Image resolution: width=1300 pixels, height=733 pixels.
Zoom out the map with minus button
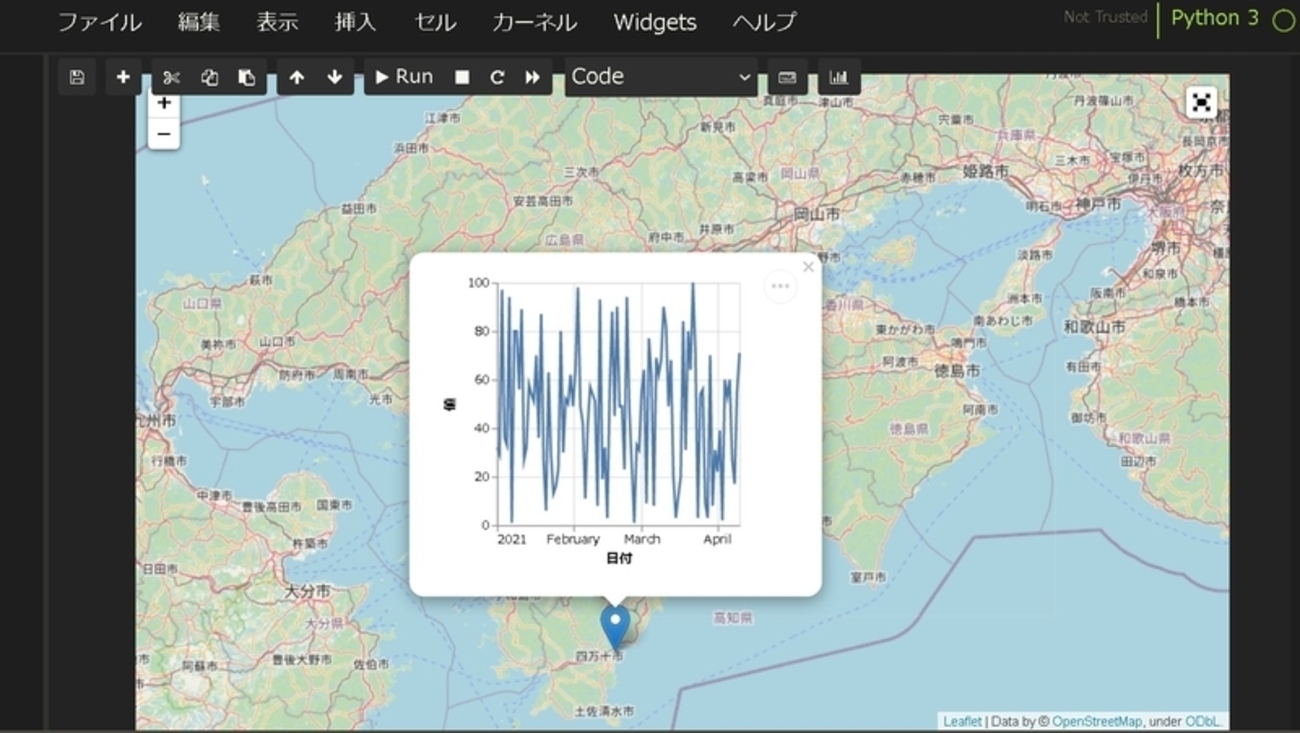pos(164,134)
